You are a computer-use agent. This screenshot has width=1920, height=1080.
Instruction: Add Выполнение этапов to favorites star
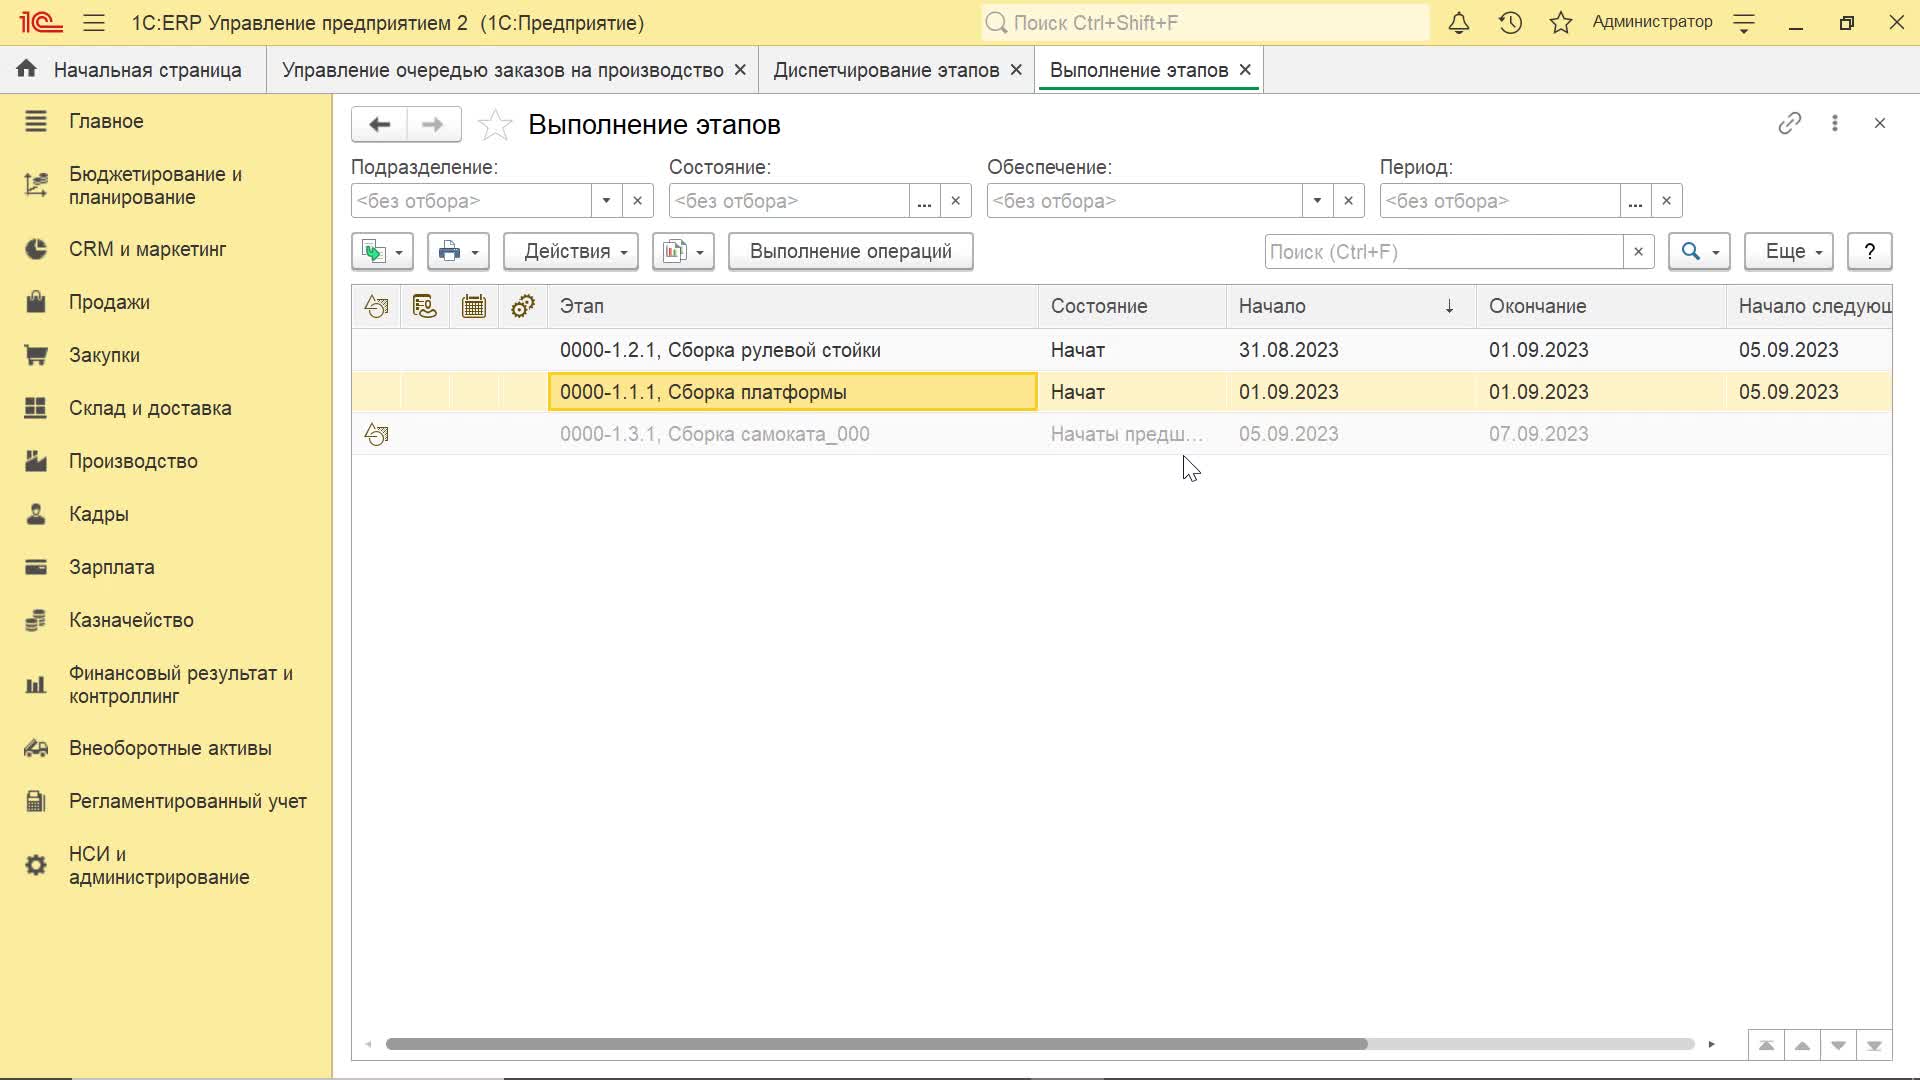click(495, 125)
